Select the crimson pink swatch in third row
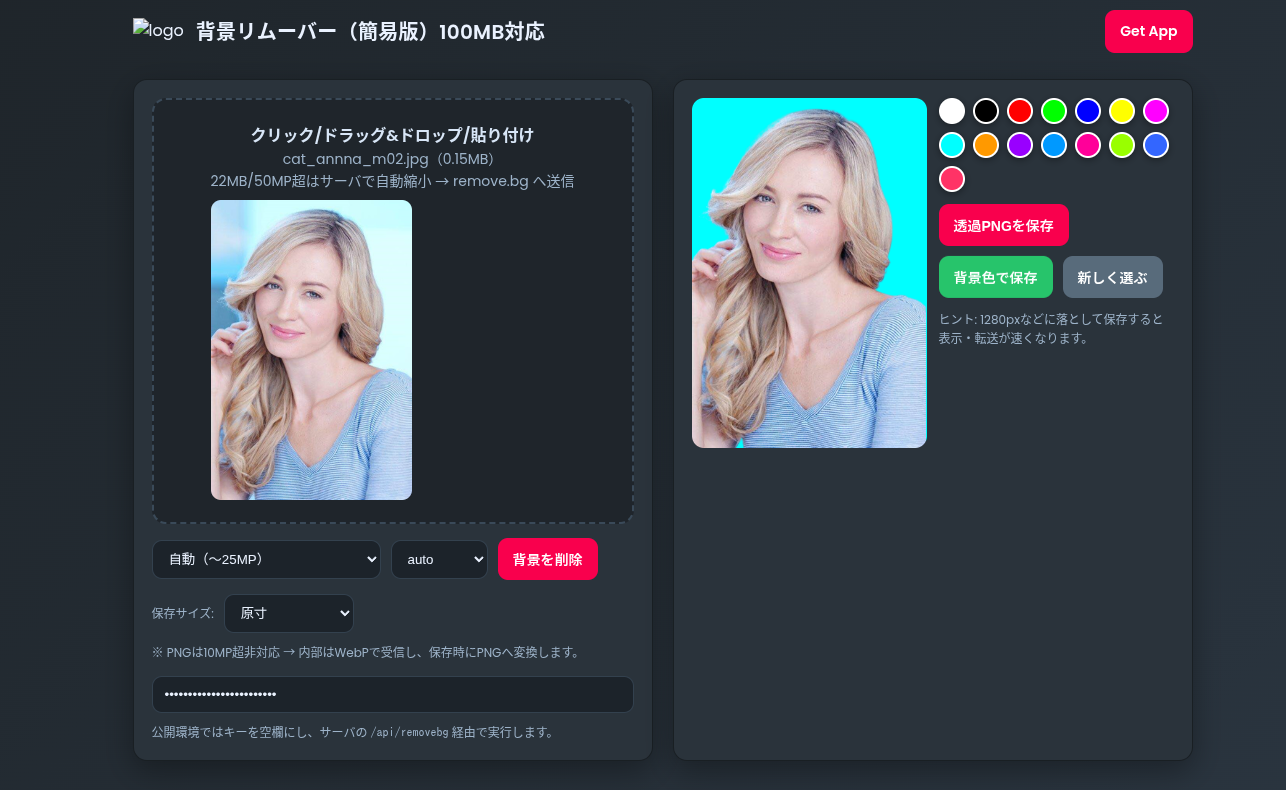 tap(952, 179)
